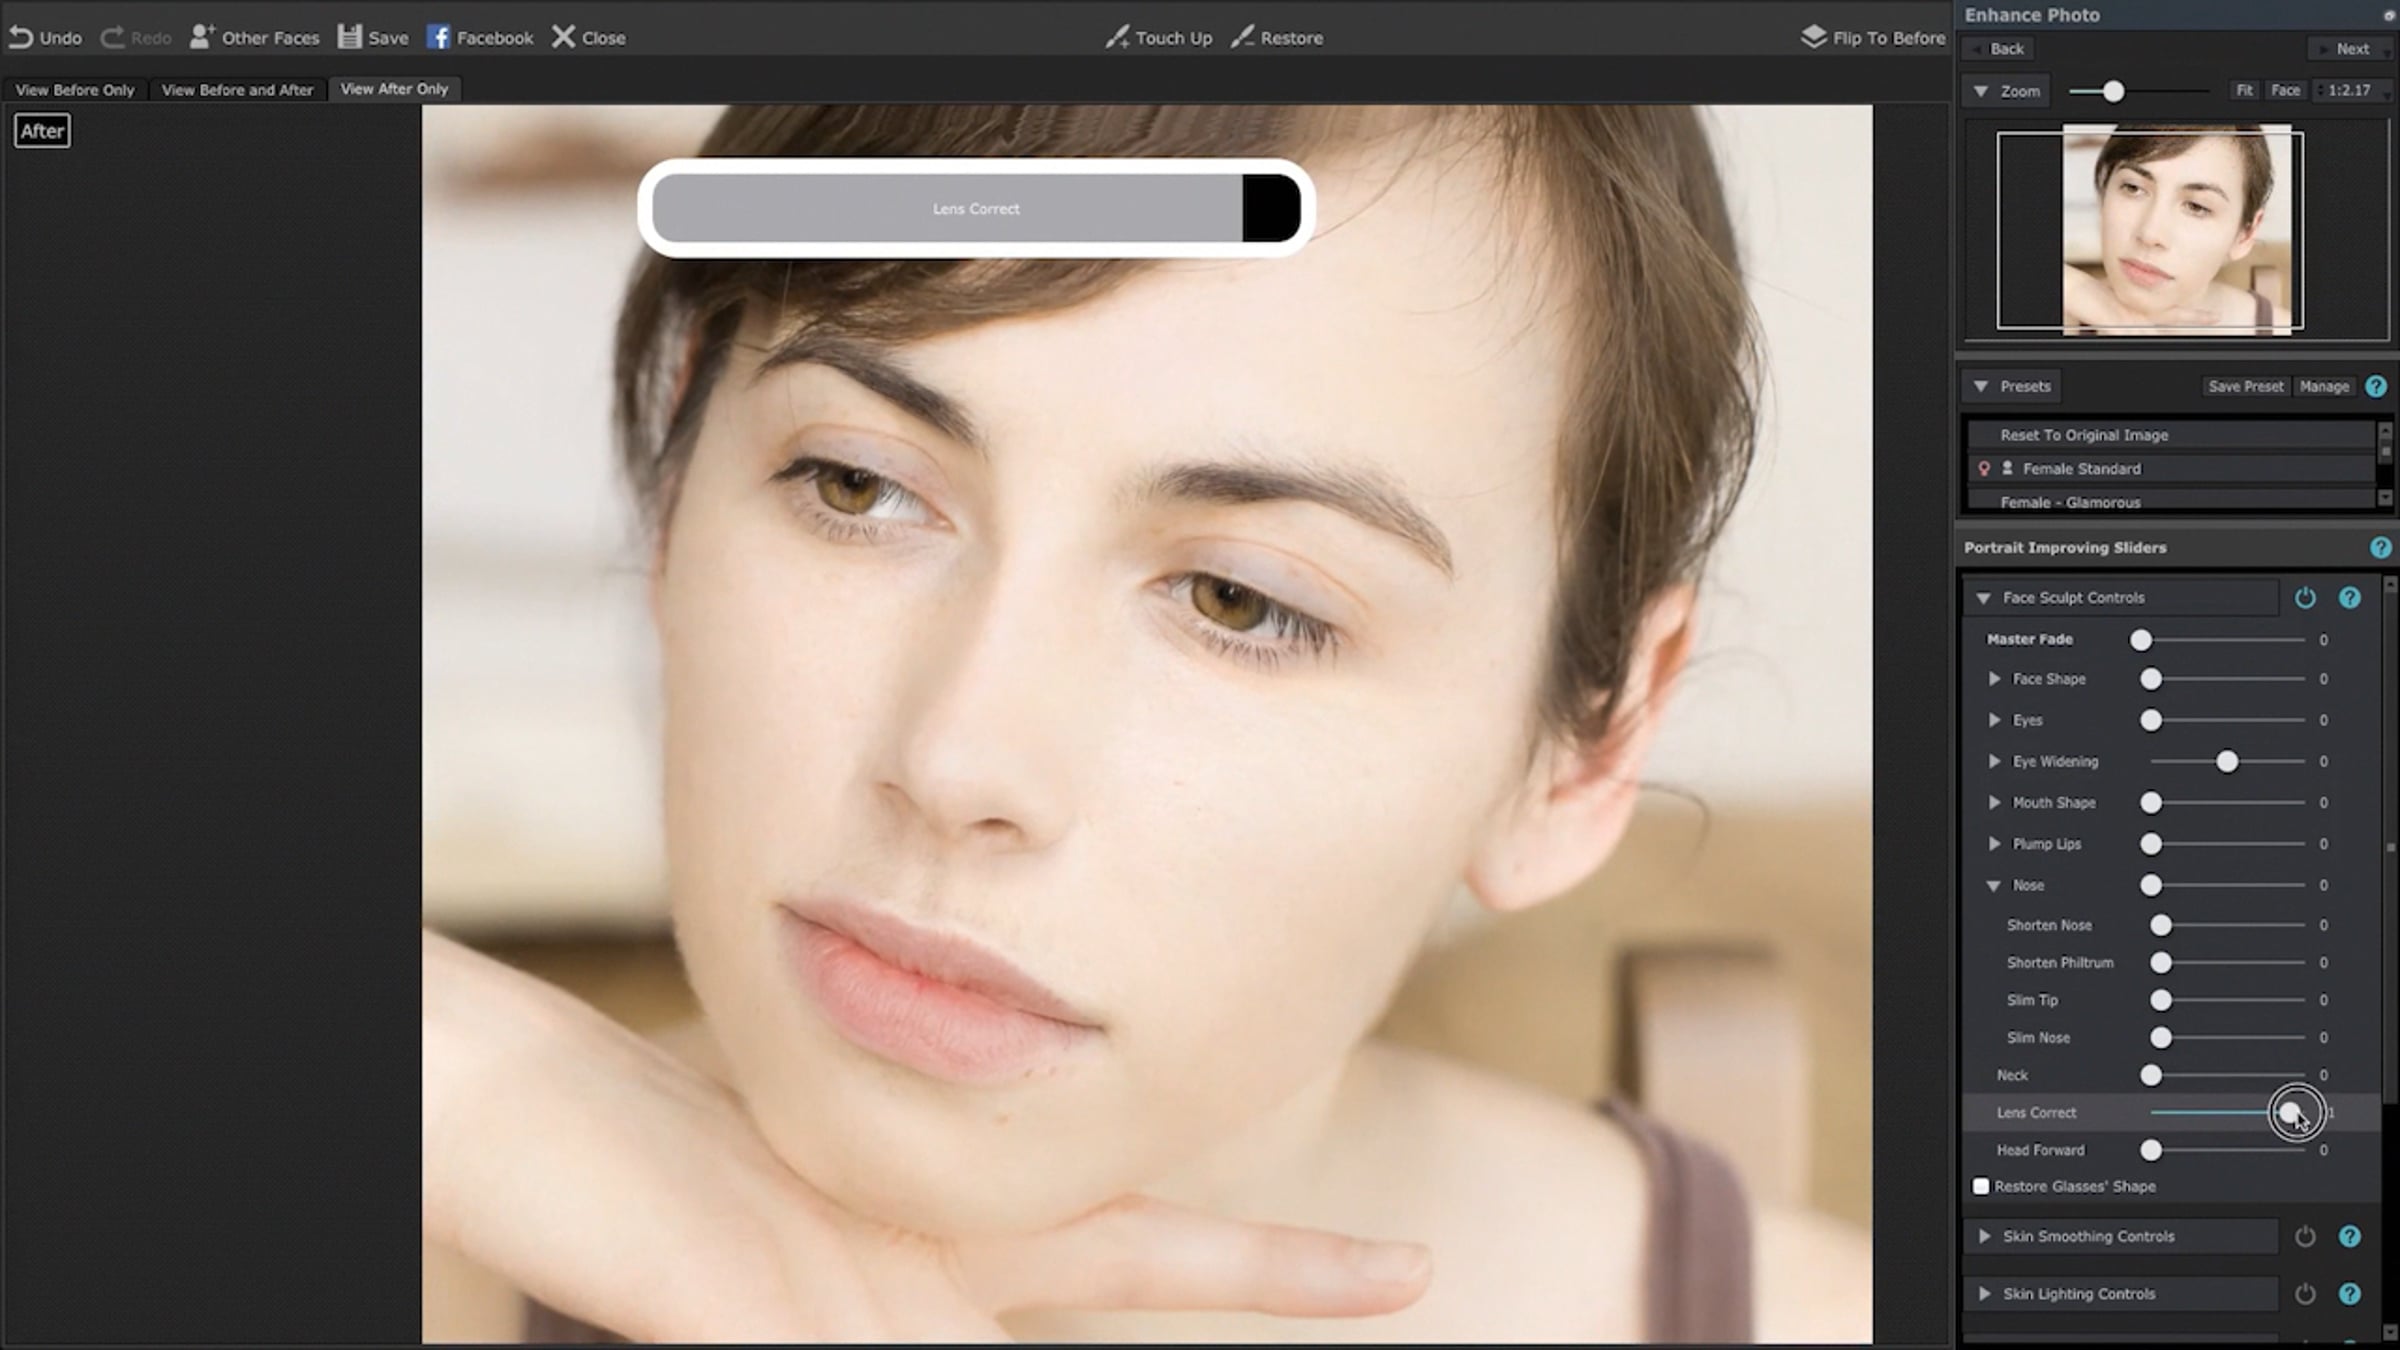Toggle Skin Lighting Controls power button
This screenshot has height=1350, width=2400.
point(2305,1294)
